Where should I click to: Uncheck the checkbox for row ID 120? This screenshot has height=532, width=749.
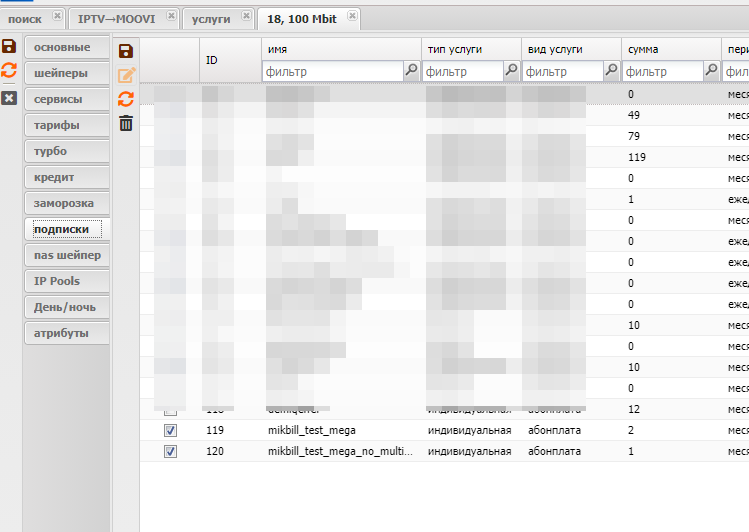point(170,452)
